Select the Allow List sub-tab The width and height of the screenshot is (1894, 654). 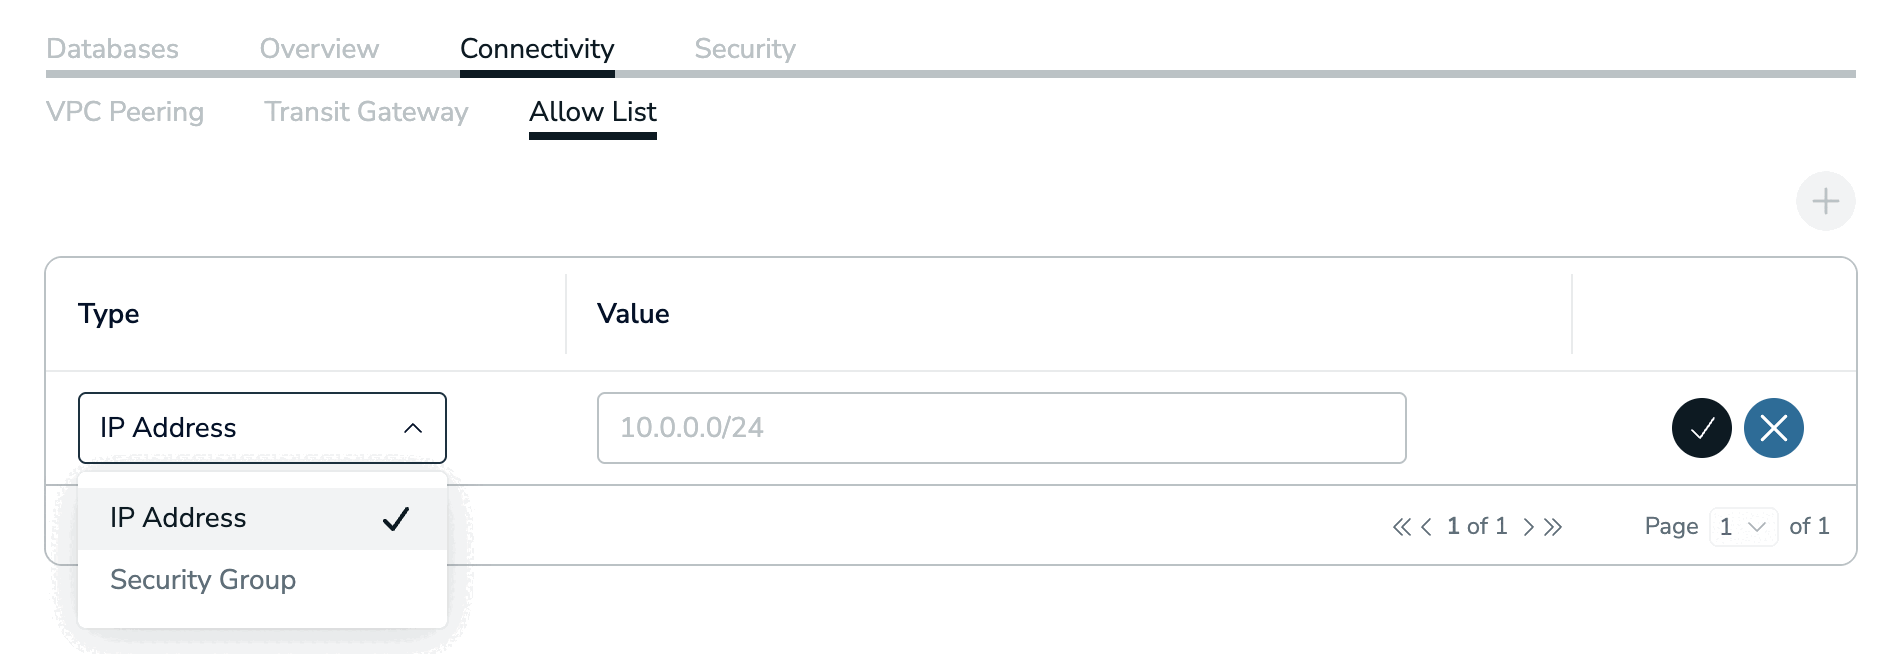point(593,112)
